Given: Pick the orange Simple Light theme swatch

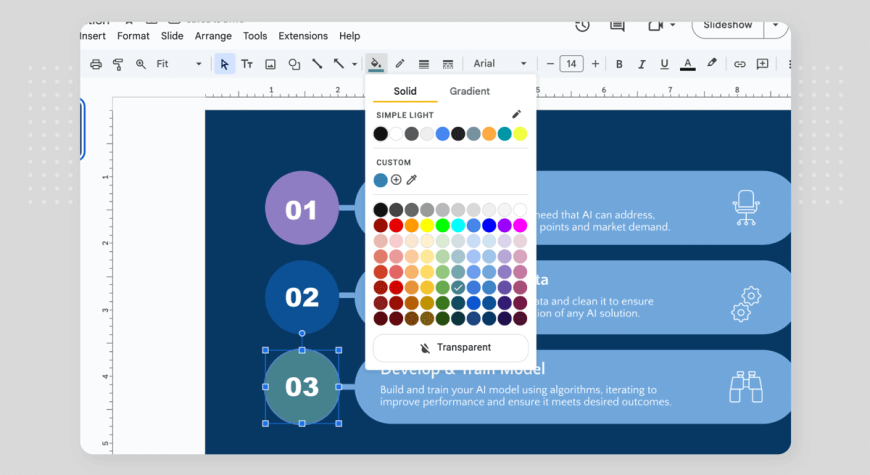Looking at the screenshot, I should tap(489, 134).
